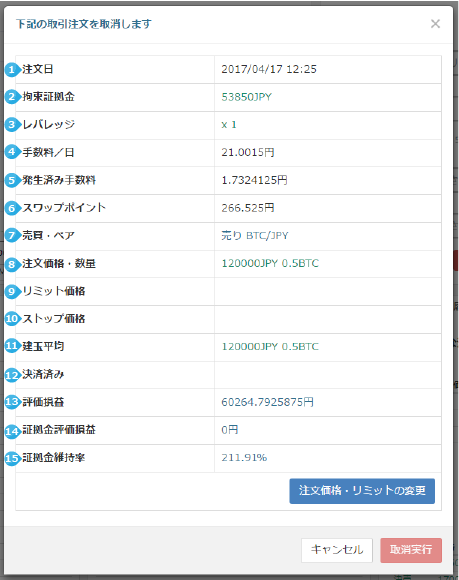Close the dialog with the X button
The image size is (459, 580).
[x=435, y=24]
